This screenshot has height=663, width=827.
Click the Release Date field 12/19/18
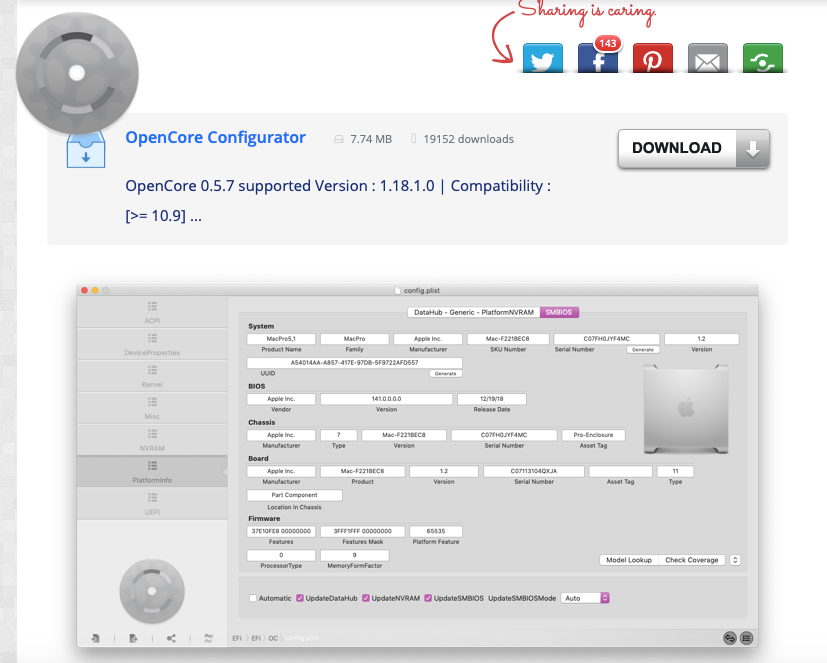[492, 399]
